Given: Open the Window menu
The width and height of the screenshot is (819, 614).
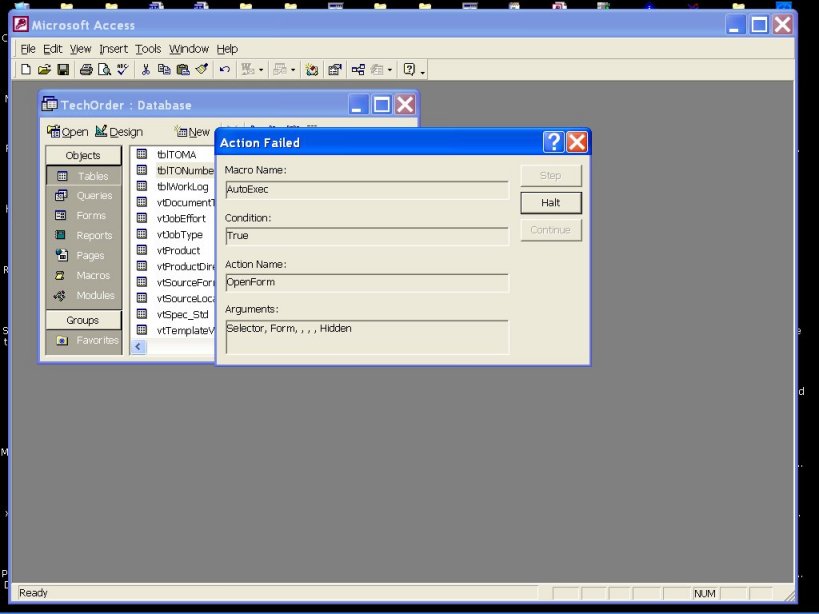Looking at the screenshot, I should [189, 49].
